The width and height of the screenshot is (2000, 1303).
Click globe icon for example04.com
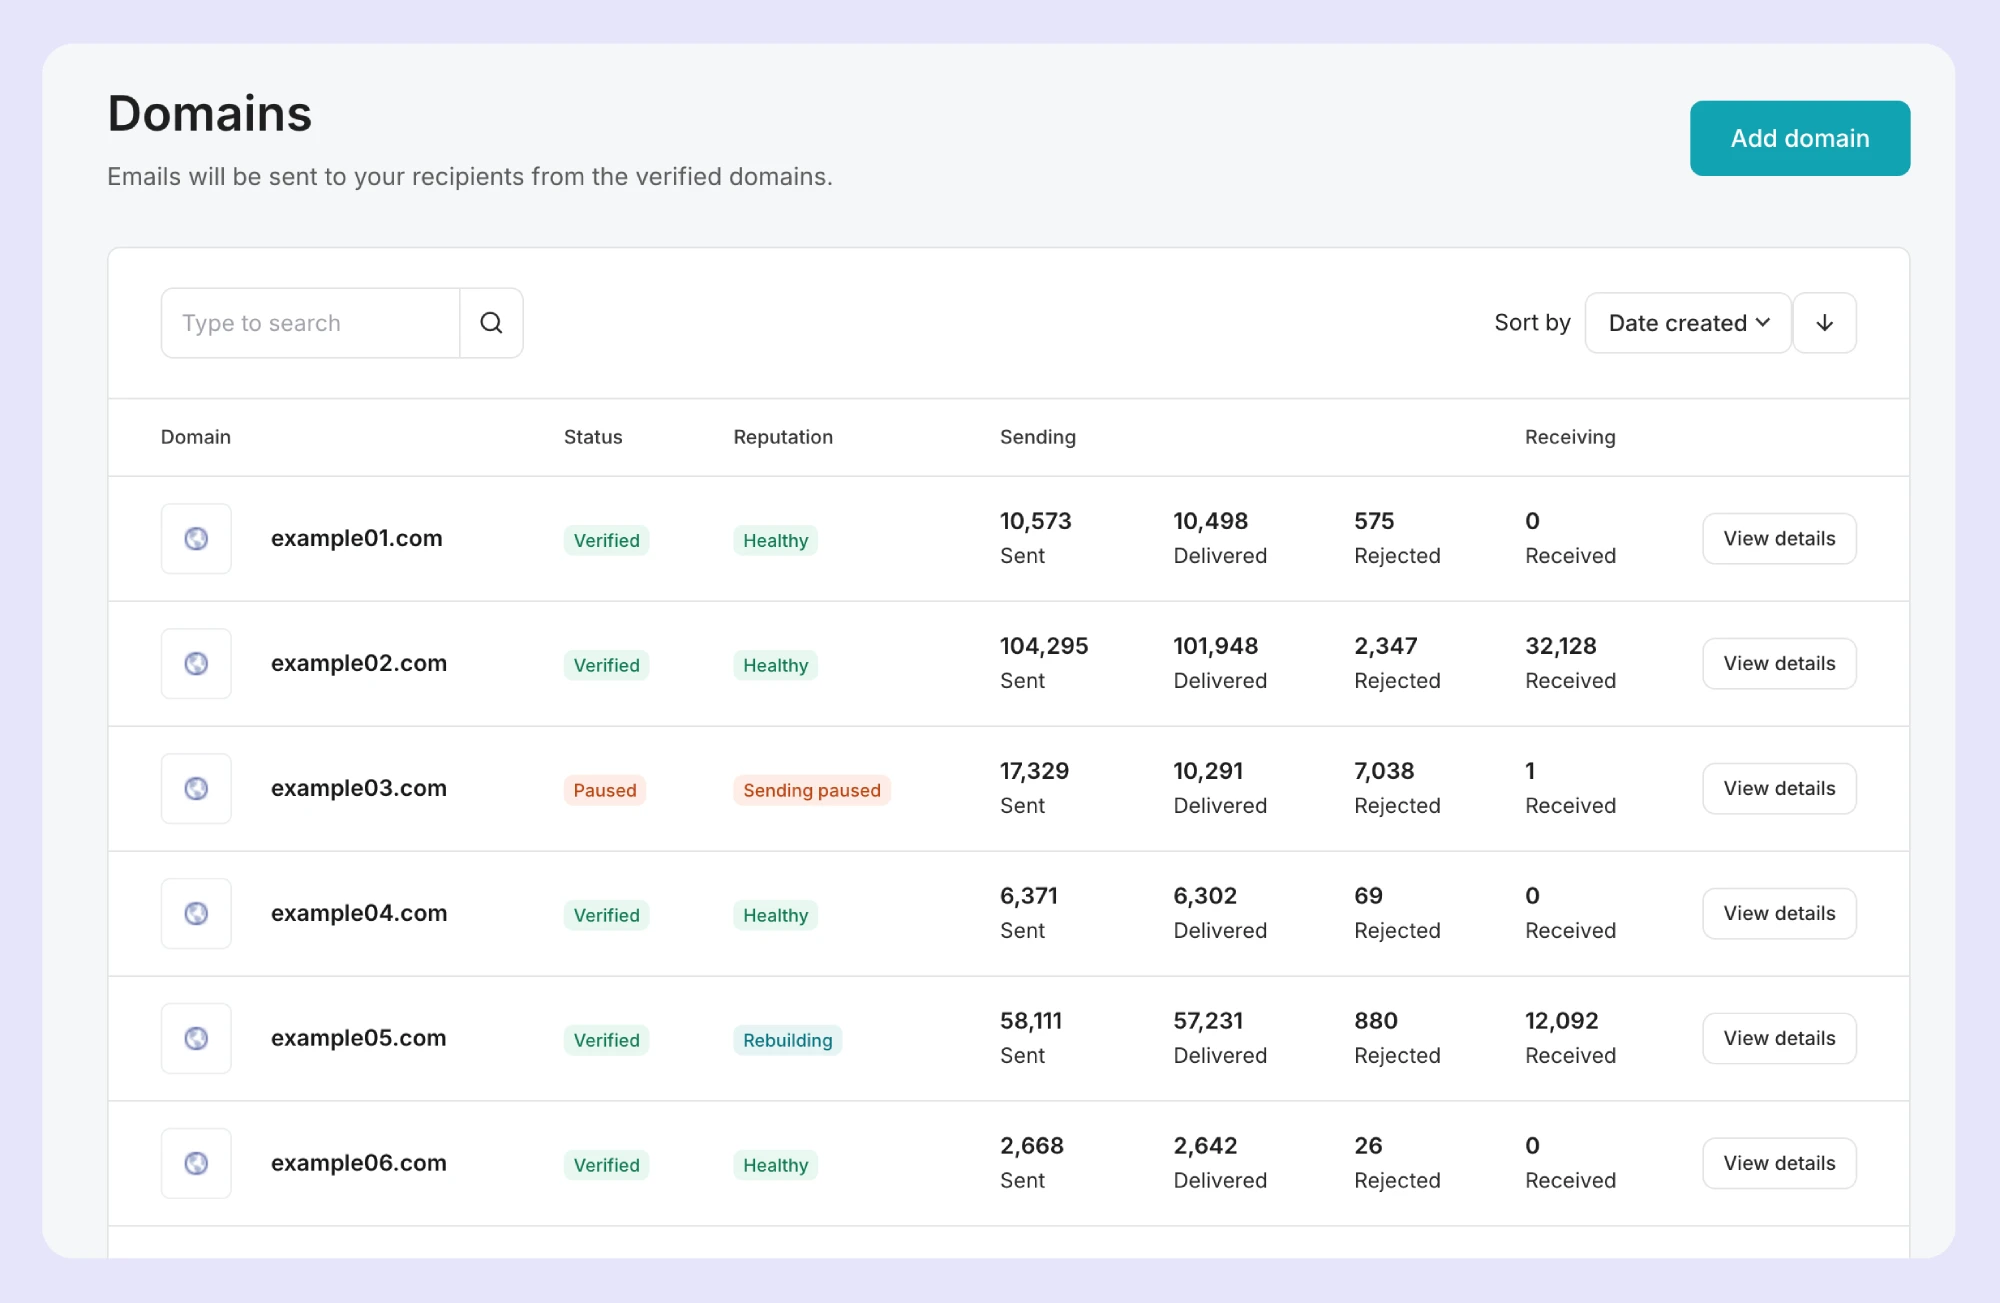click(196, 914)
